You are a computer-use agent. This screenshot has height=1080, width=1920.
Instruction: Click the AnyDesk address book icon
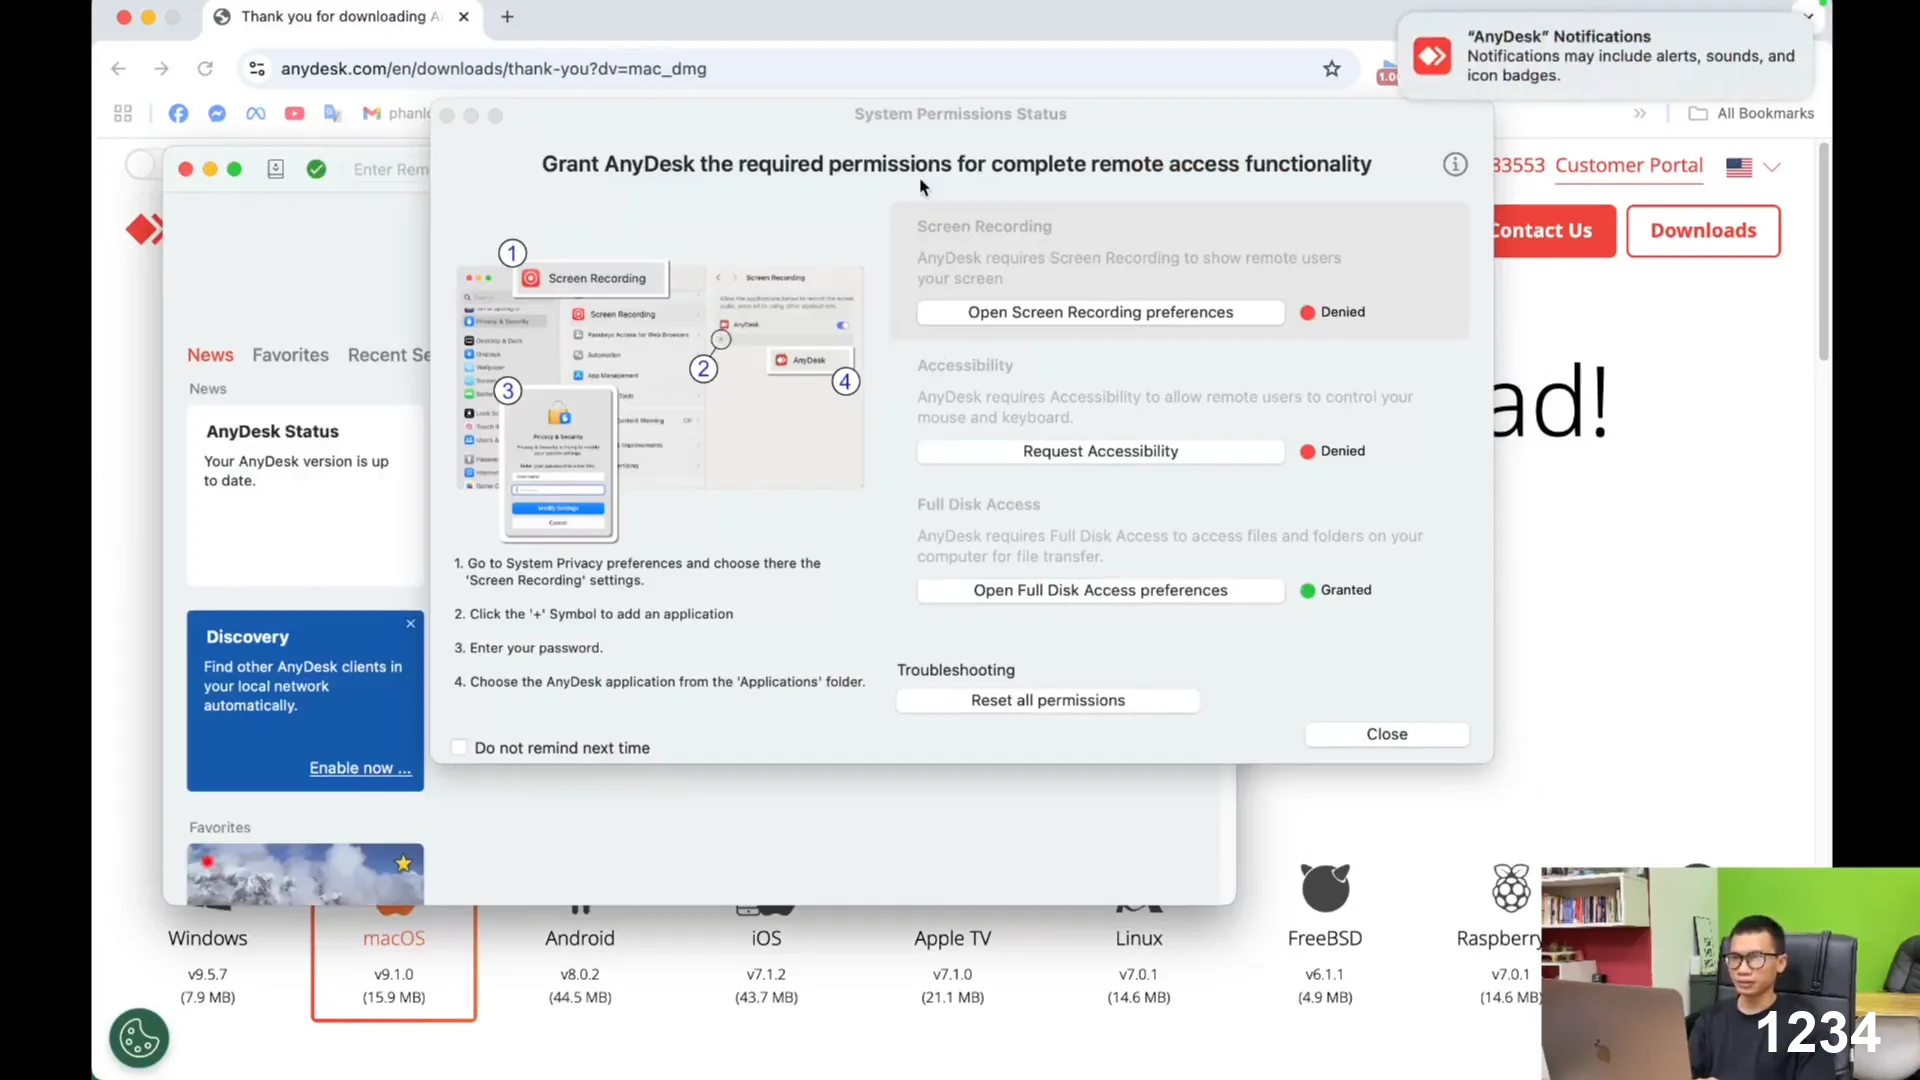tap(276, 169)
